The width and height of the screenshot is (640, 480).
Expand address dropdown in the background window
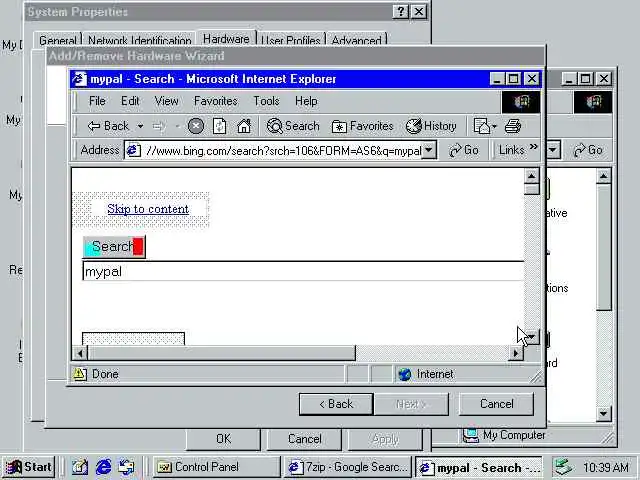553,150
